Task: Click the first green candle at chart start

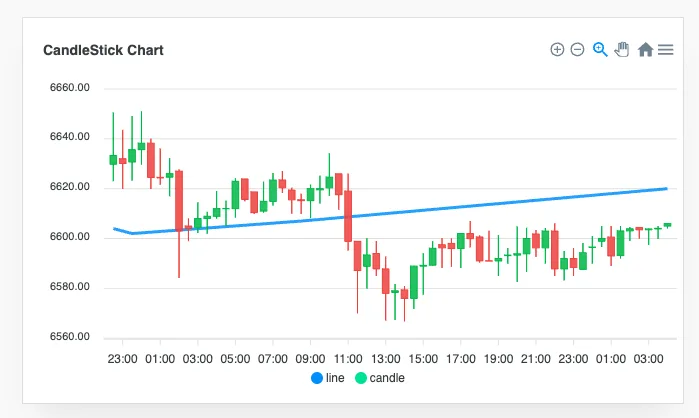Action: coord(113,160)
